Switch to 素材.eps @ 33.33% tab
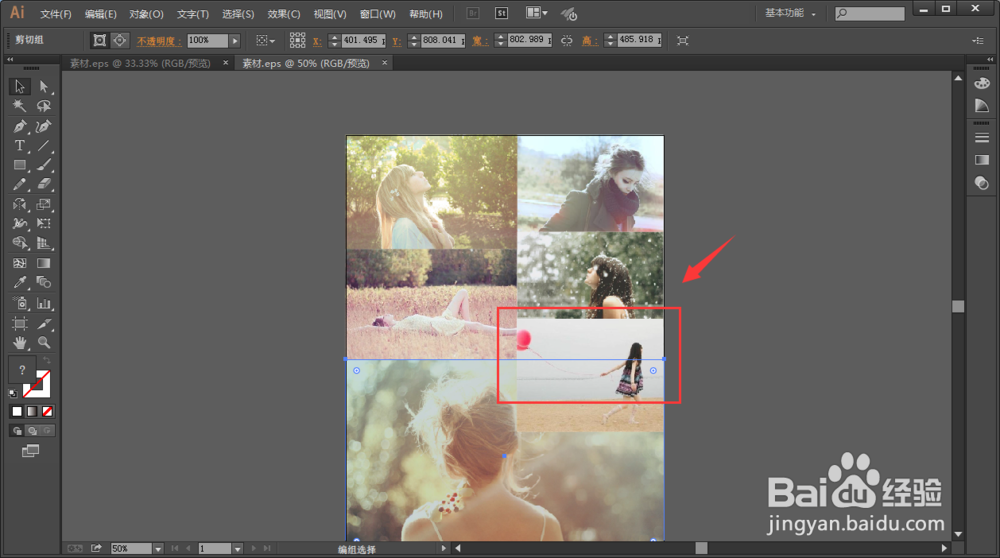This screenshot has height=558, width=1000. (x=140, y=63)
